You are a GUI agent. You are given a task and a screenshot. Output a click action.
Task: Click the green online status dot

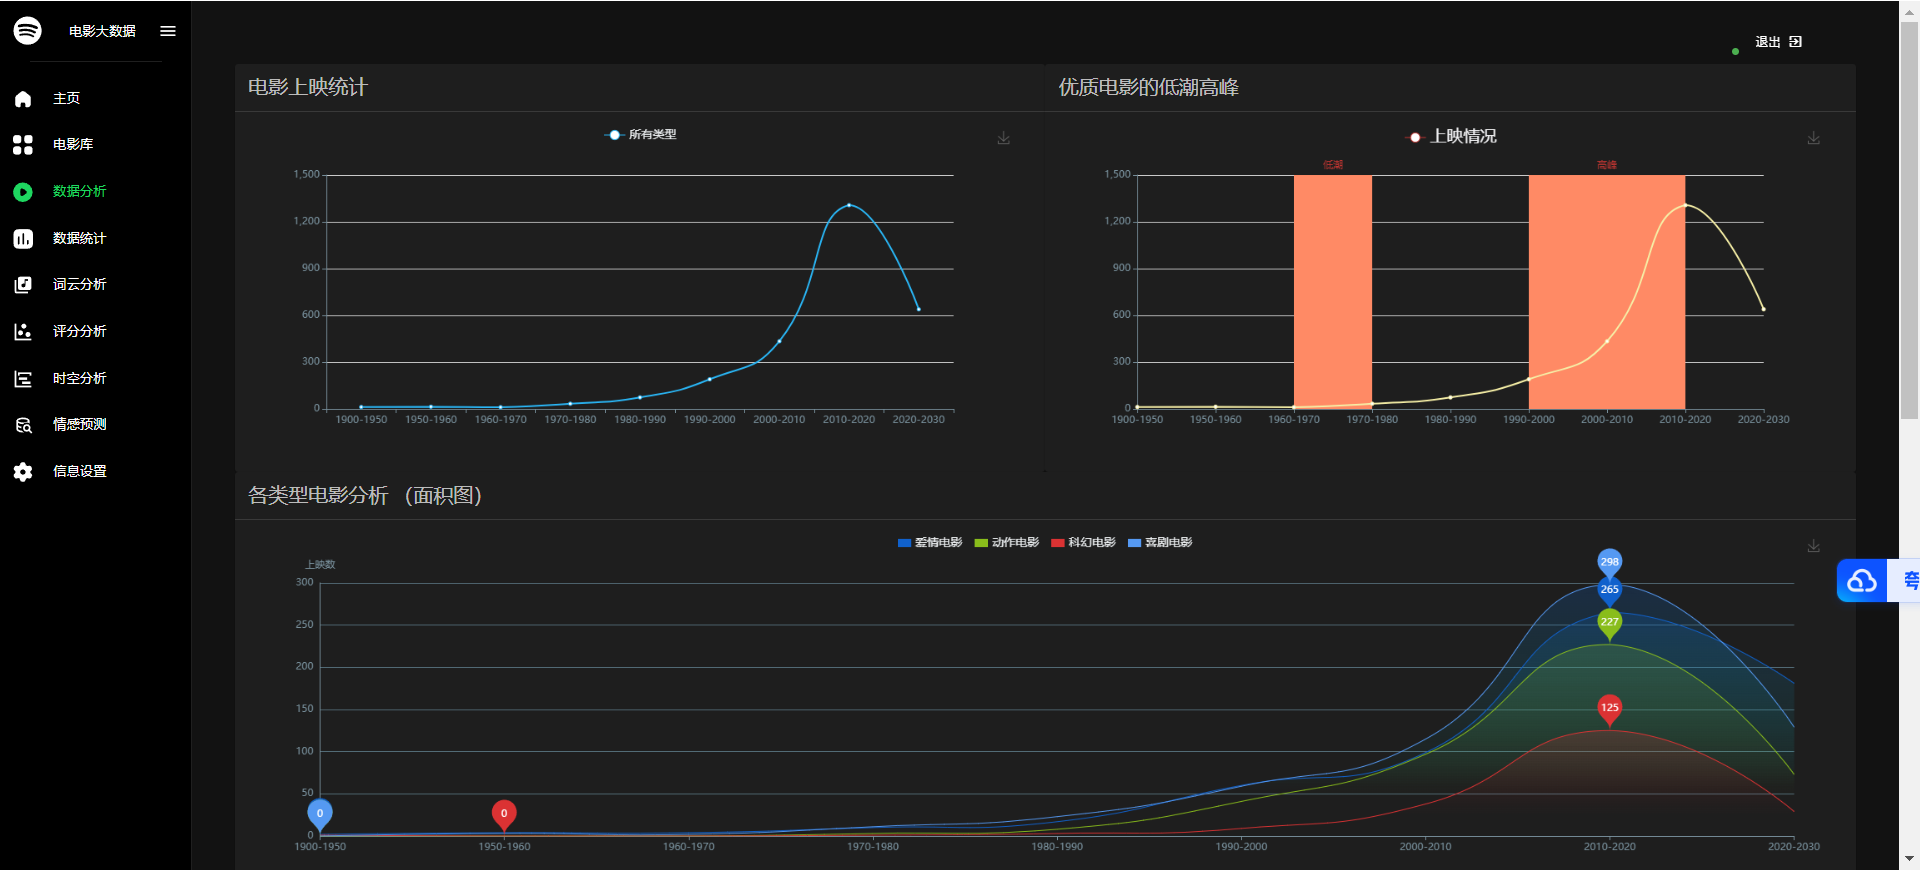pos(1735,51)
